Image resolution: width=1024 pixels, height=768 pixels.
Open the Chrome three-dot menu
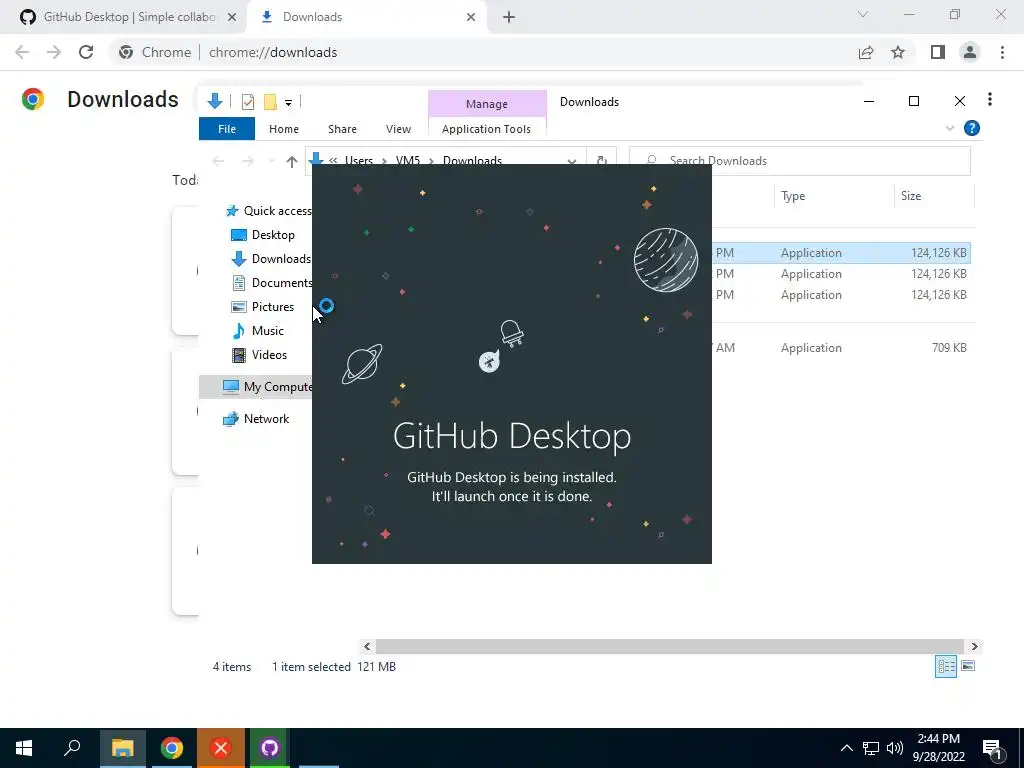click(1002, 52)
